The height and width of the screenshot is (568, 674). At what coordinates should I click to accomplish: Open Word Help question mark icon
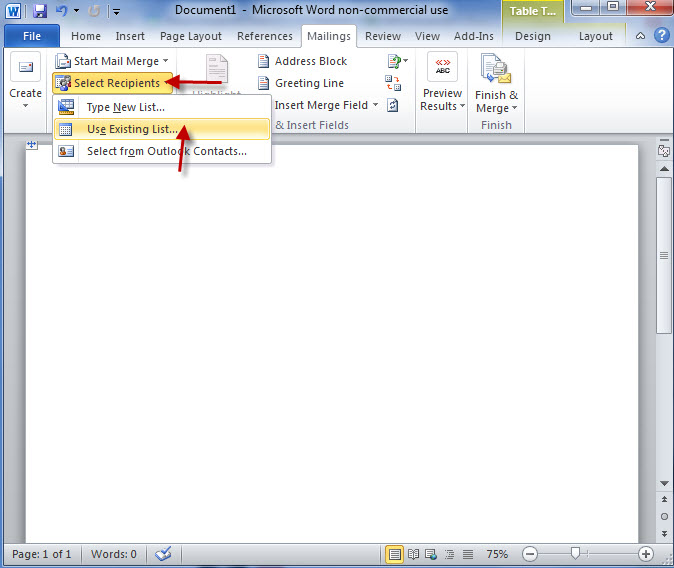(x=662, y=36)
